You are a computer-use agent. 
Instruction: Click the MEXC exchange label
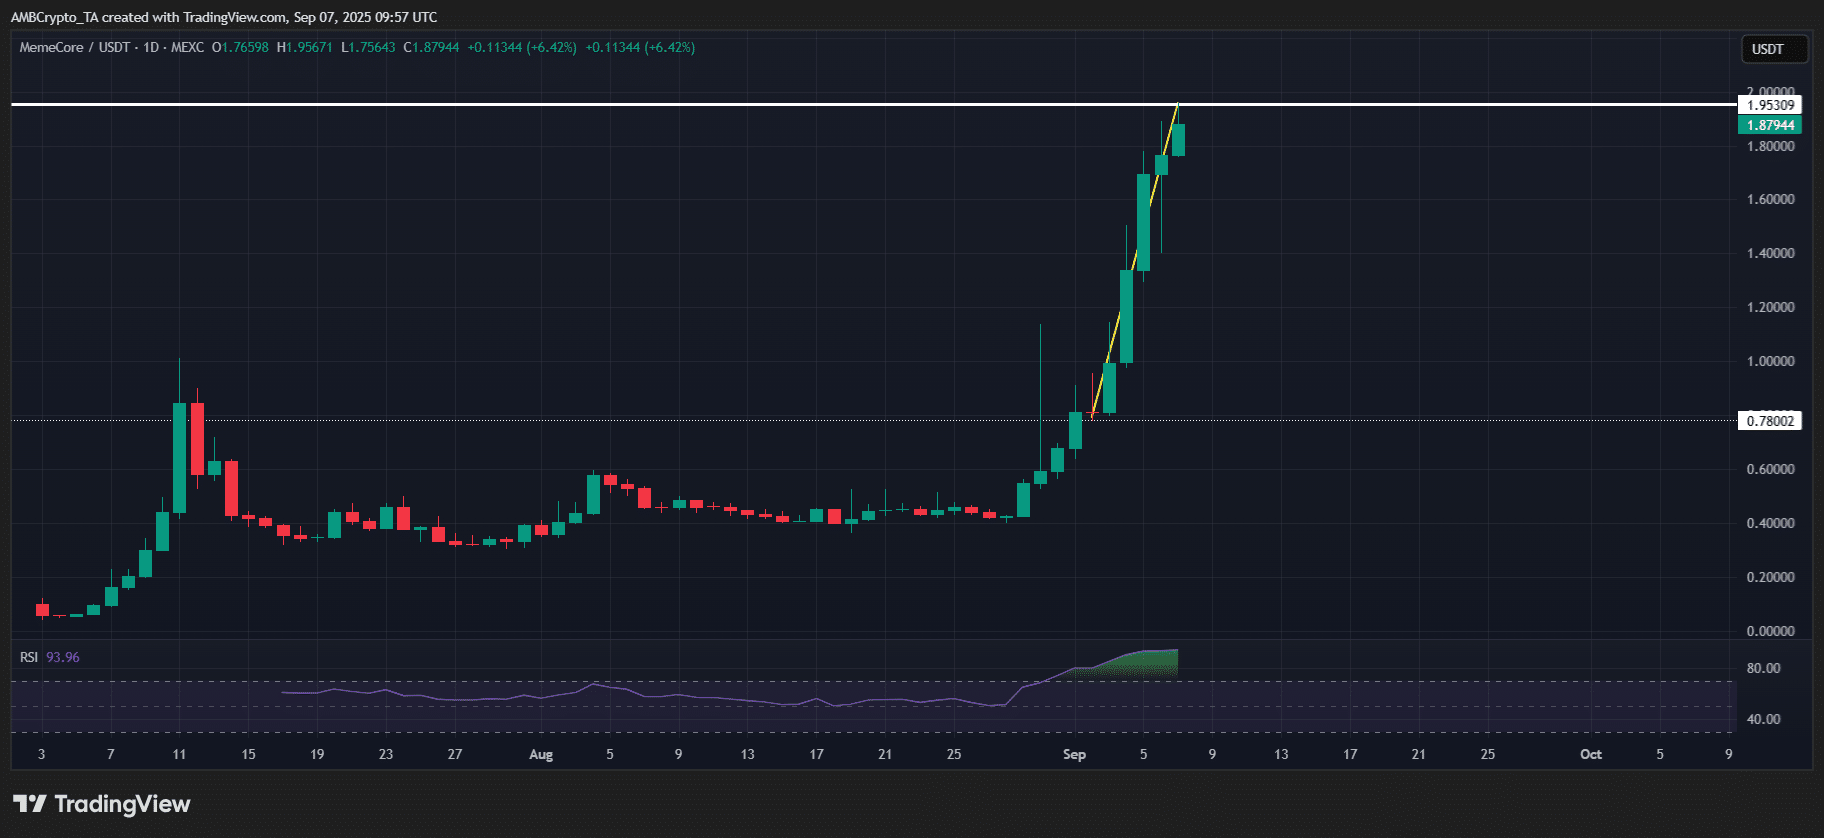pyautogui.click(x=187, y=47)
